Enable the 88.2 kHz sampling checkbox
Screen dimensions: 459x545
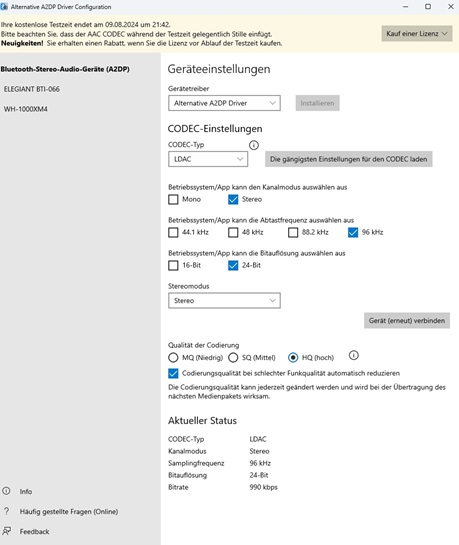click(x=293, y=232)
